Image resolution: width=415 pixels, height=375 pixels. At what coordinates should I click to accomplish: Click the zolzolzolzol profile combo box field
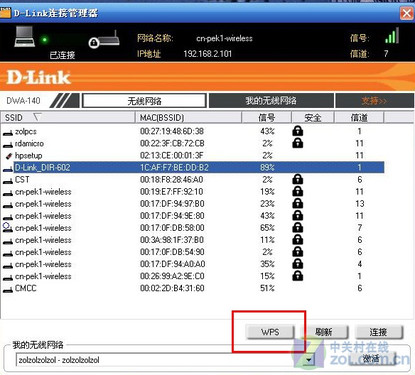(165, 360)
